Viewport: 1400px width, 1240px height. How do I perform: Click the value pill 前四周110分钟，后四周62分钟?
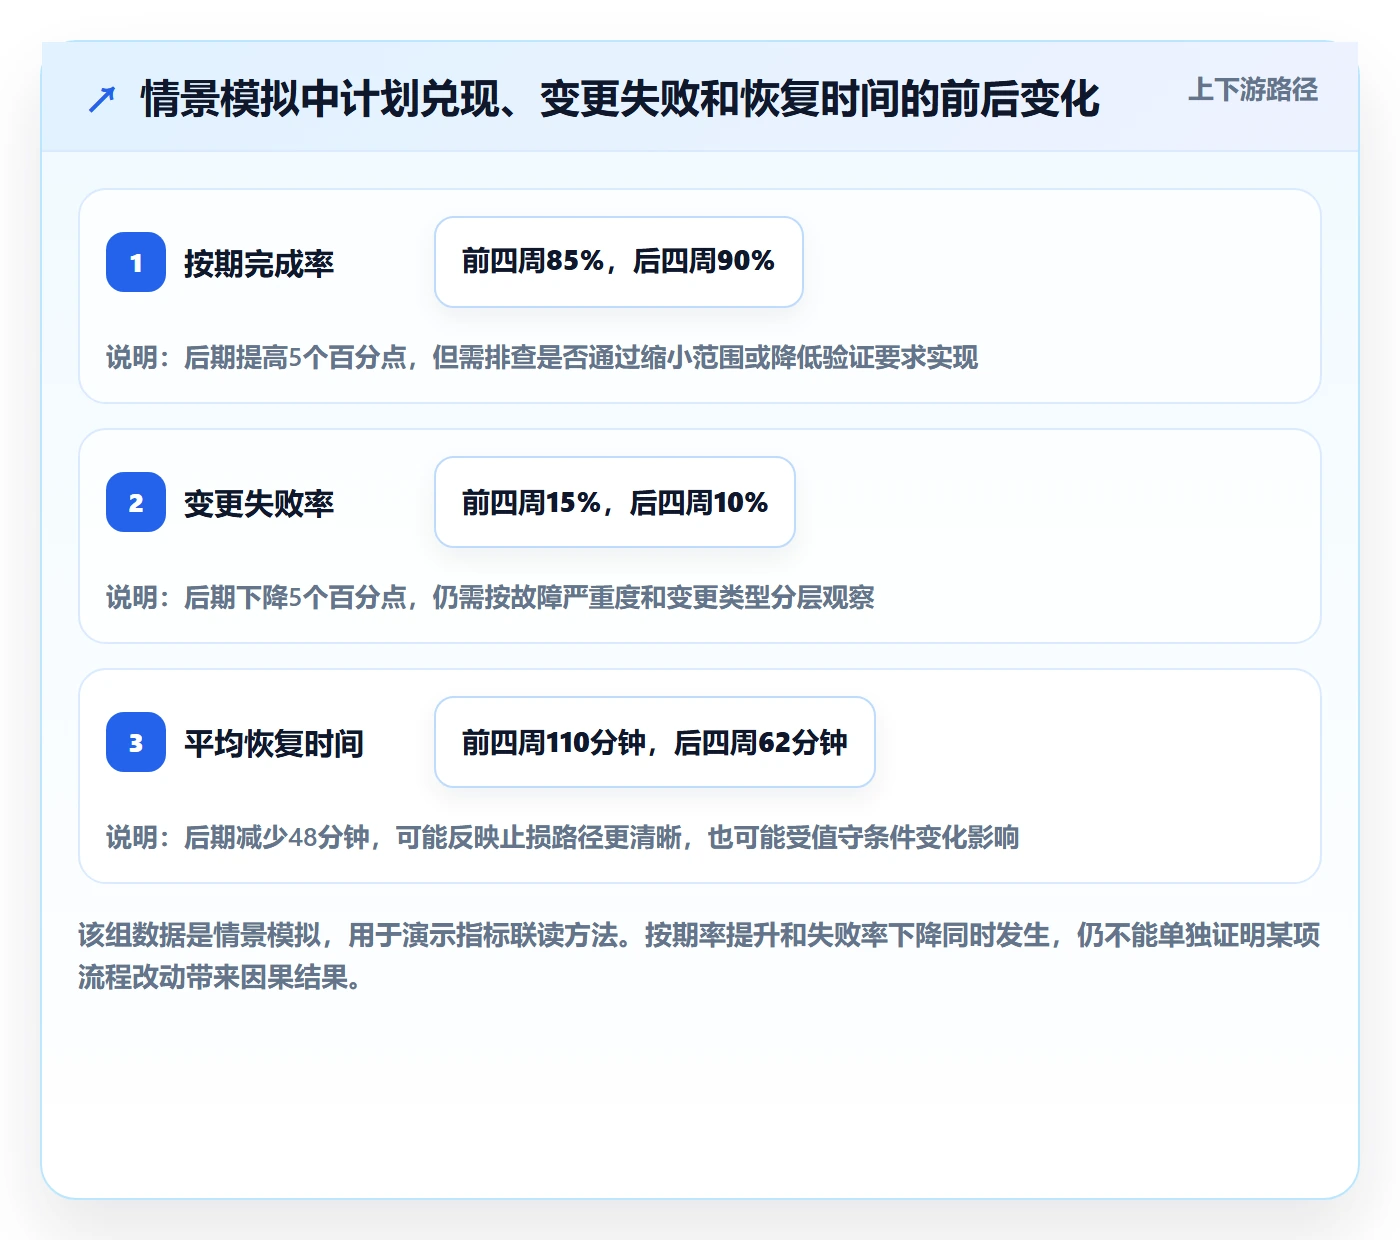[x=655, y=742]
